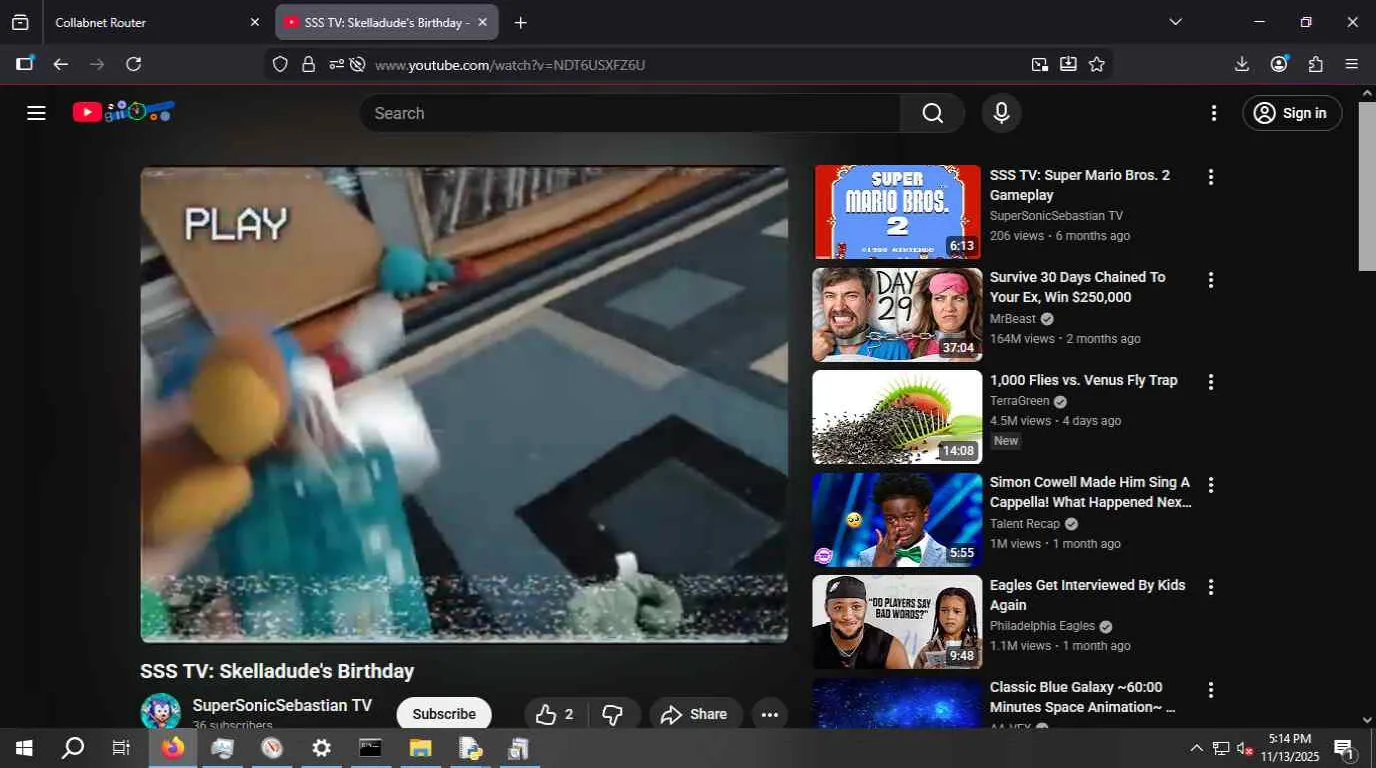Screen dimensions: 1376x768
Task: Select the SSS TV: Skelladude's Birthday tab
Action: coord(386,22)
